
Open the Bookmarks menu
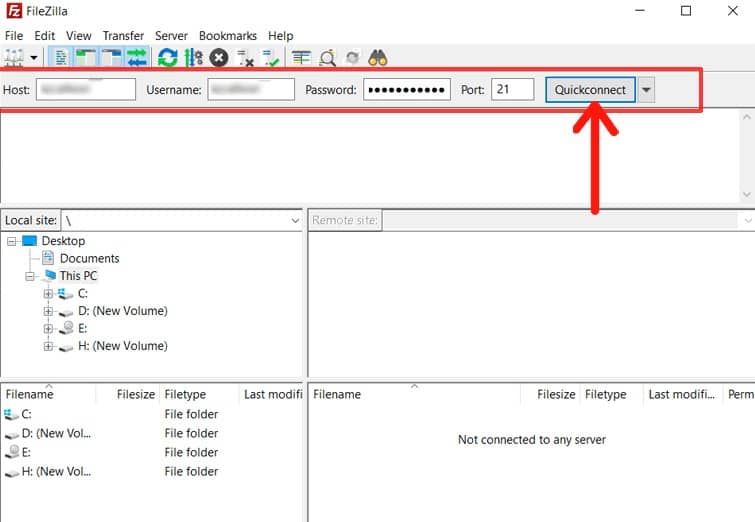[x=228, y=36]
